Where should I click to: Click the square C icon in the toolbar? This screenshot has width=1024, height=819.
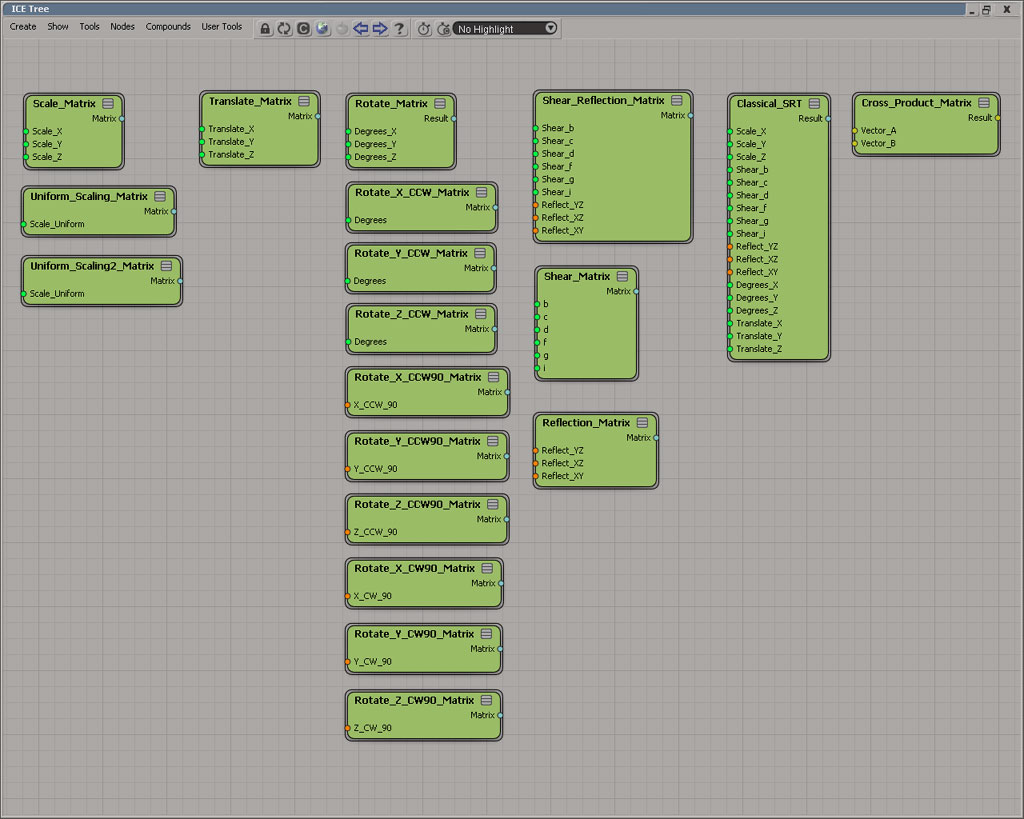tap(303, 29)
